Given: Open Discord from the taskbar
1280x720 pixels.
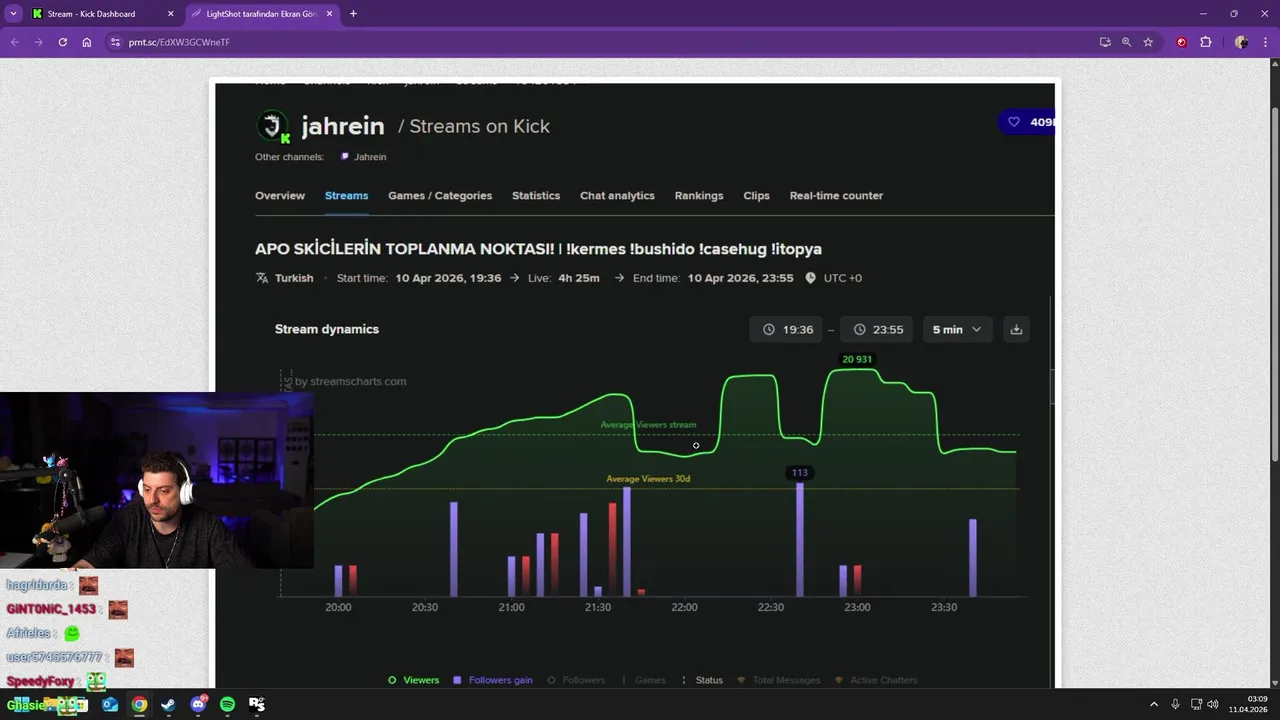Looking at the screenshot, I should tap(198, 704).
